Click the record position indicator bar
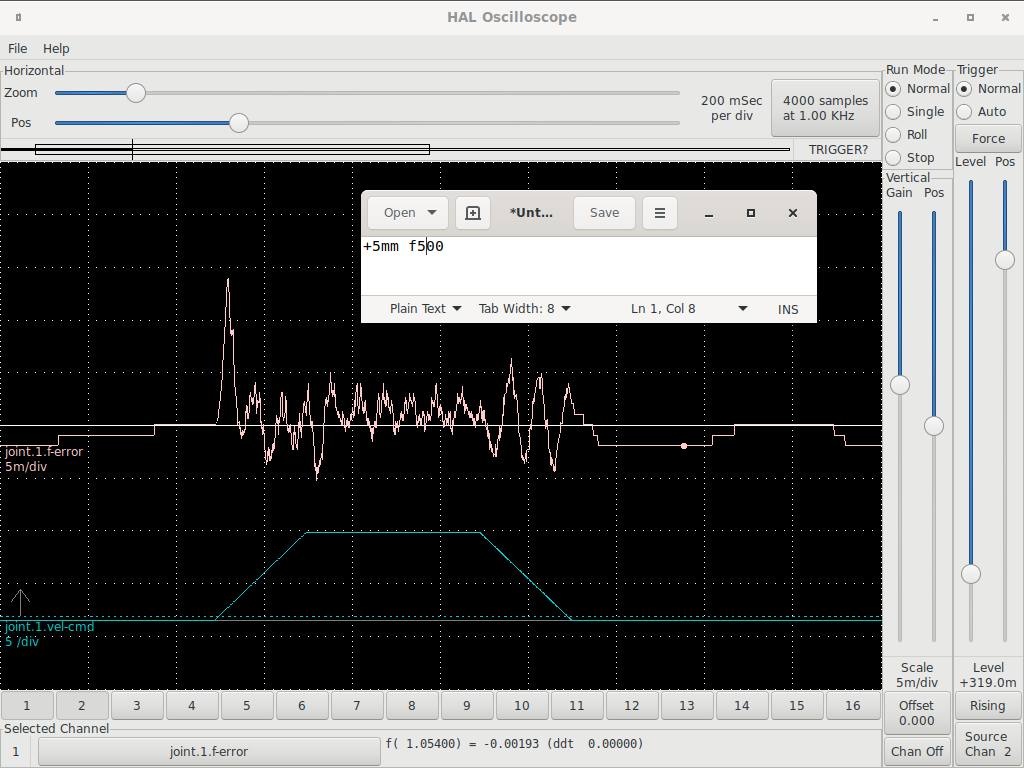Screen dimensions: 1024x768 click(x=395, y=150)
